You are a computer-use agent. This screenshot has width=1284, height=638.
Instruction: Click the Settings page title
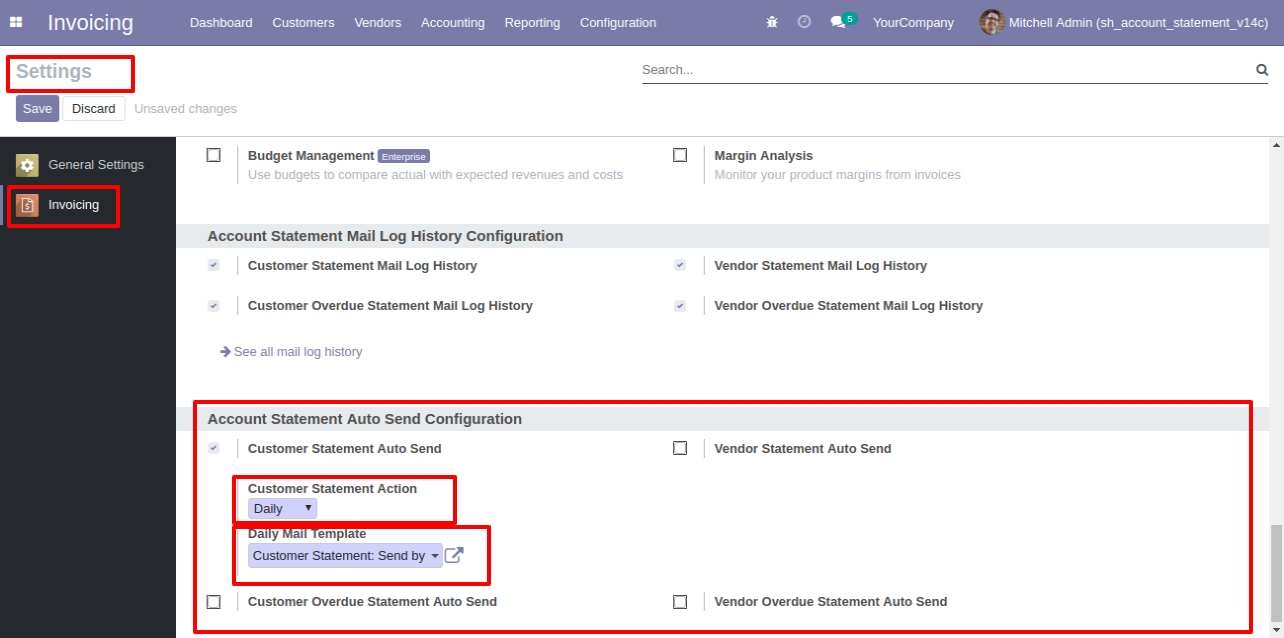click(54, 72)
